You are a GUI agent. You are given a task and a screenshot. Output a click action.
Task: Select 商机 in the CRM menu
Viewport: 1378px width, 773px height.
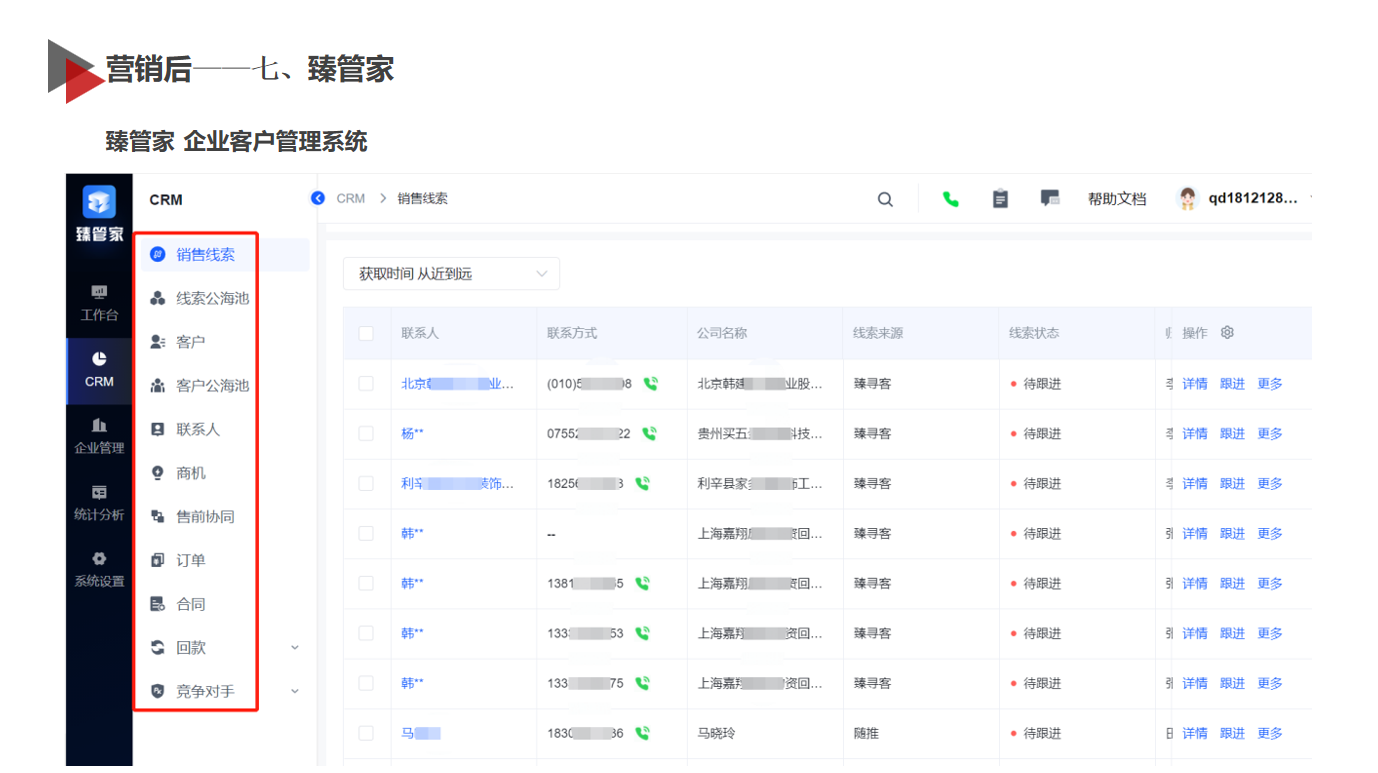[191, 473]
